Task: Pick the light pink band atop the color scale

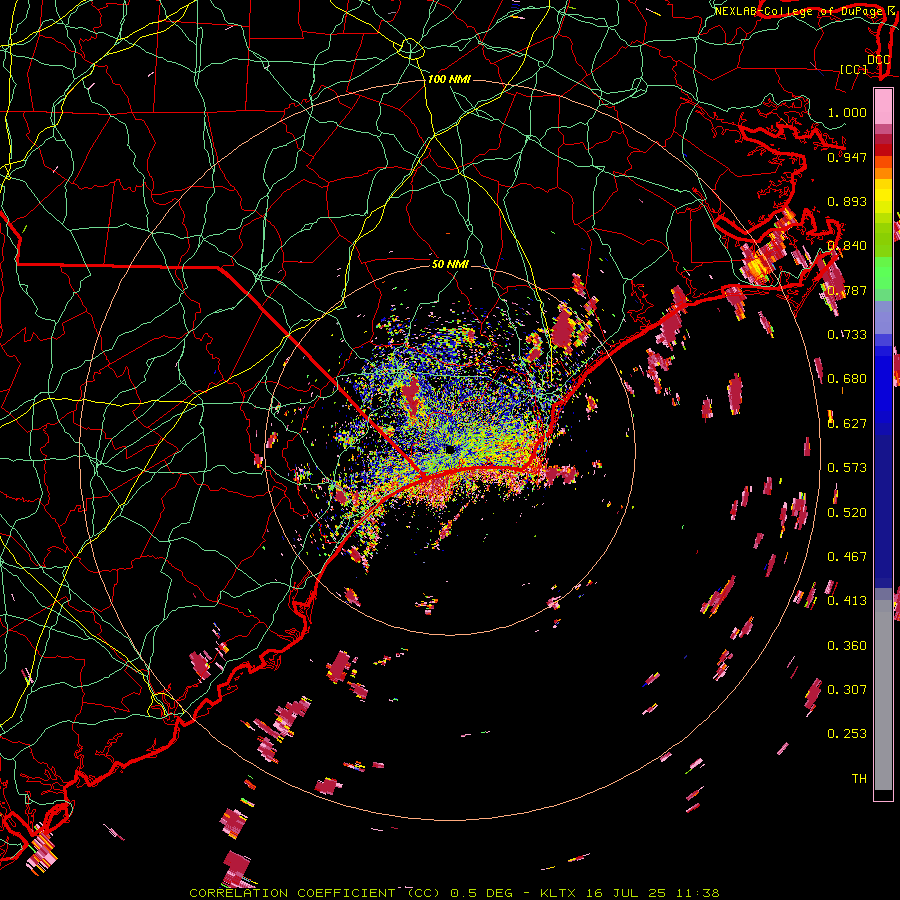Action: point(883,107)
